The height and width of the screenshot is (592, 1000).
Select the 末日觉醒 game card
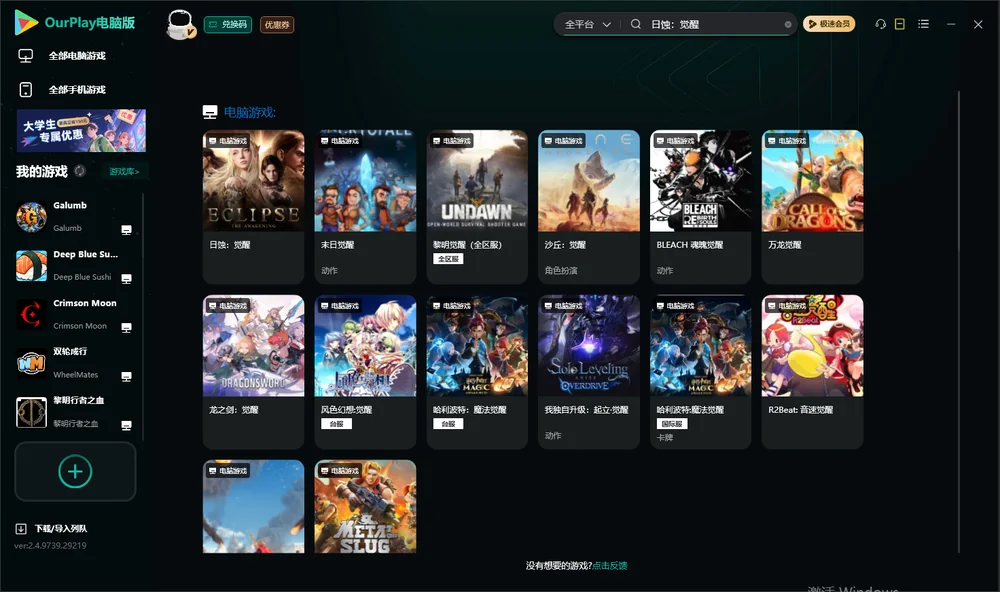[365, 207]
